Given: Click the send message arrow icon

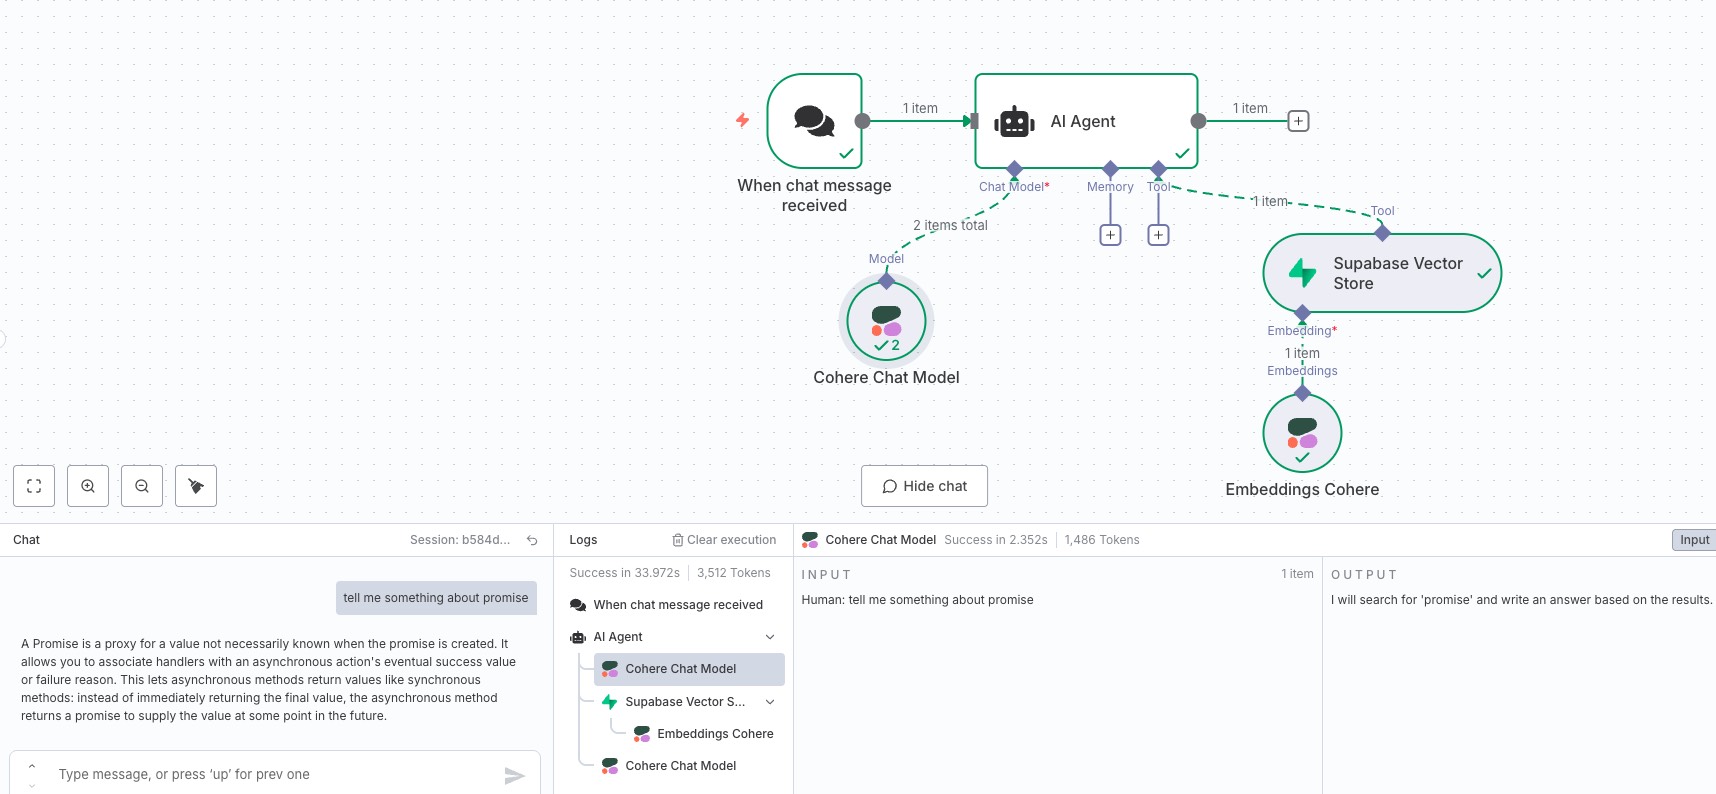Looking at the screenshot, I should (514, 775).
